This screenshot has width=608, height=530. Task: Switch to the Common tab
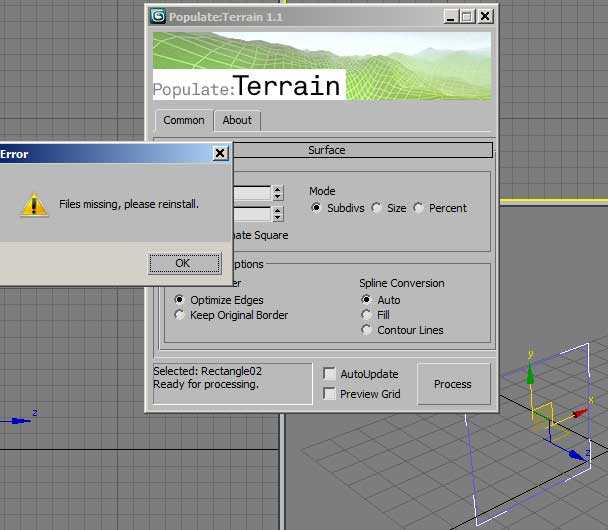(x=184, y=121)
